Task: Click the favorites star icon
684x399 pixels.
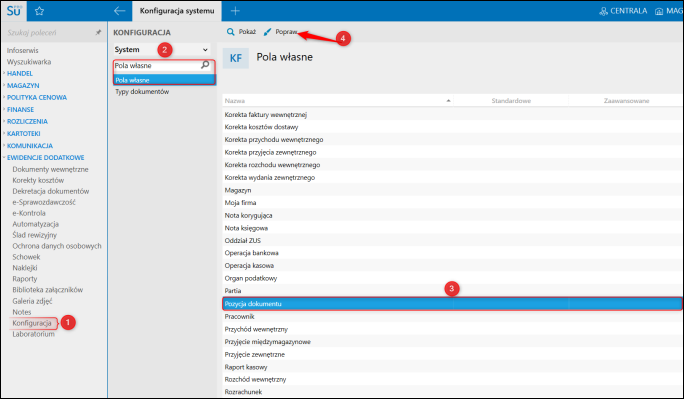Action: click(39, 11)
